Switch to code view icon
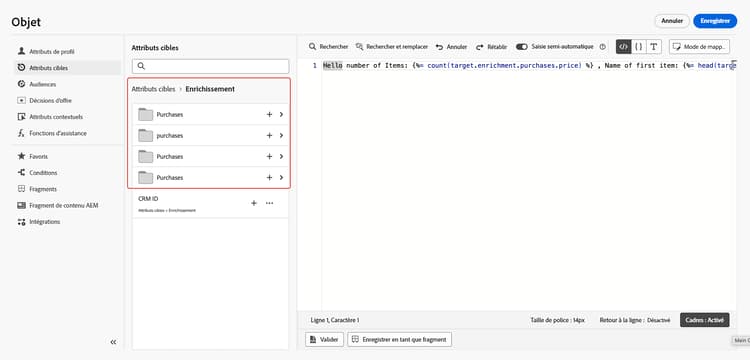The image size is (750, 360). pyautogui.click(x=623, y=47)
